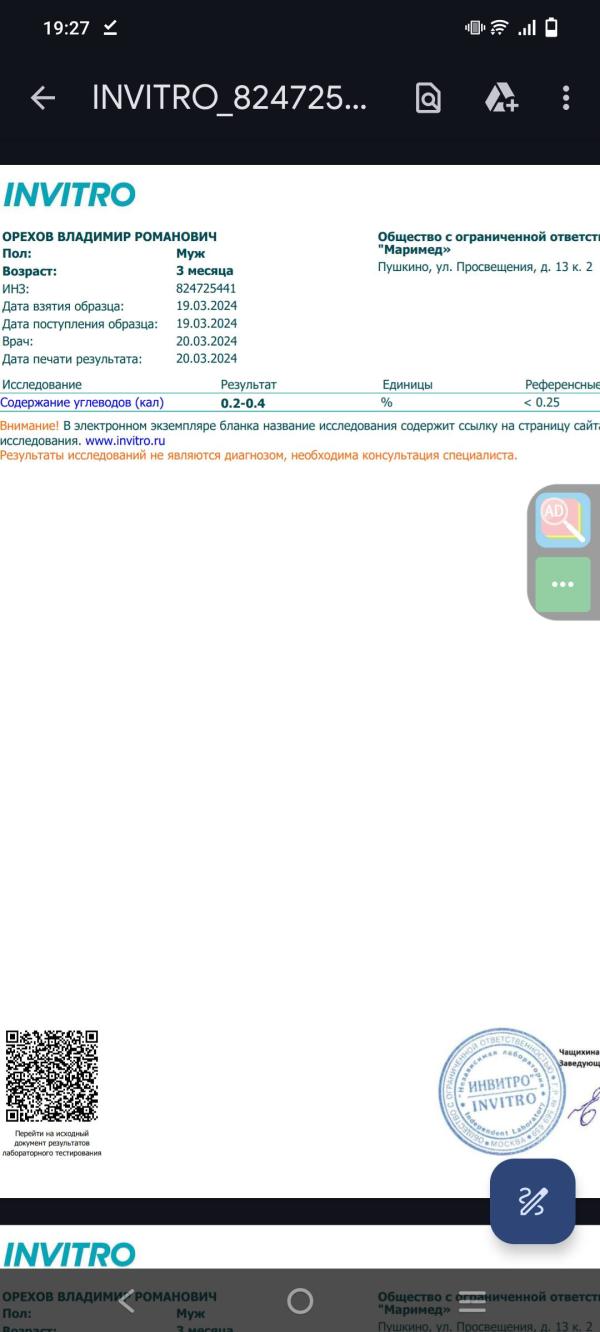Open the find-in-document search icon
Image resolution: width=600 pixels, height=1332 pixels.
click(428, 97)
